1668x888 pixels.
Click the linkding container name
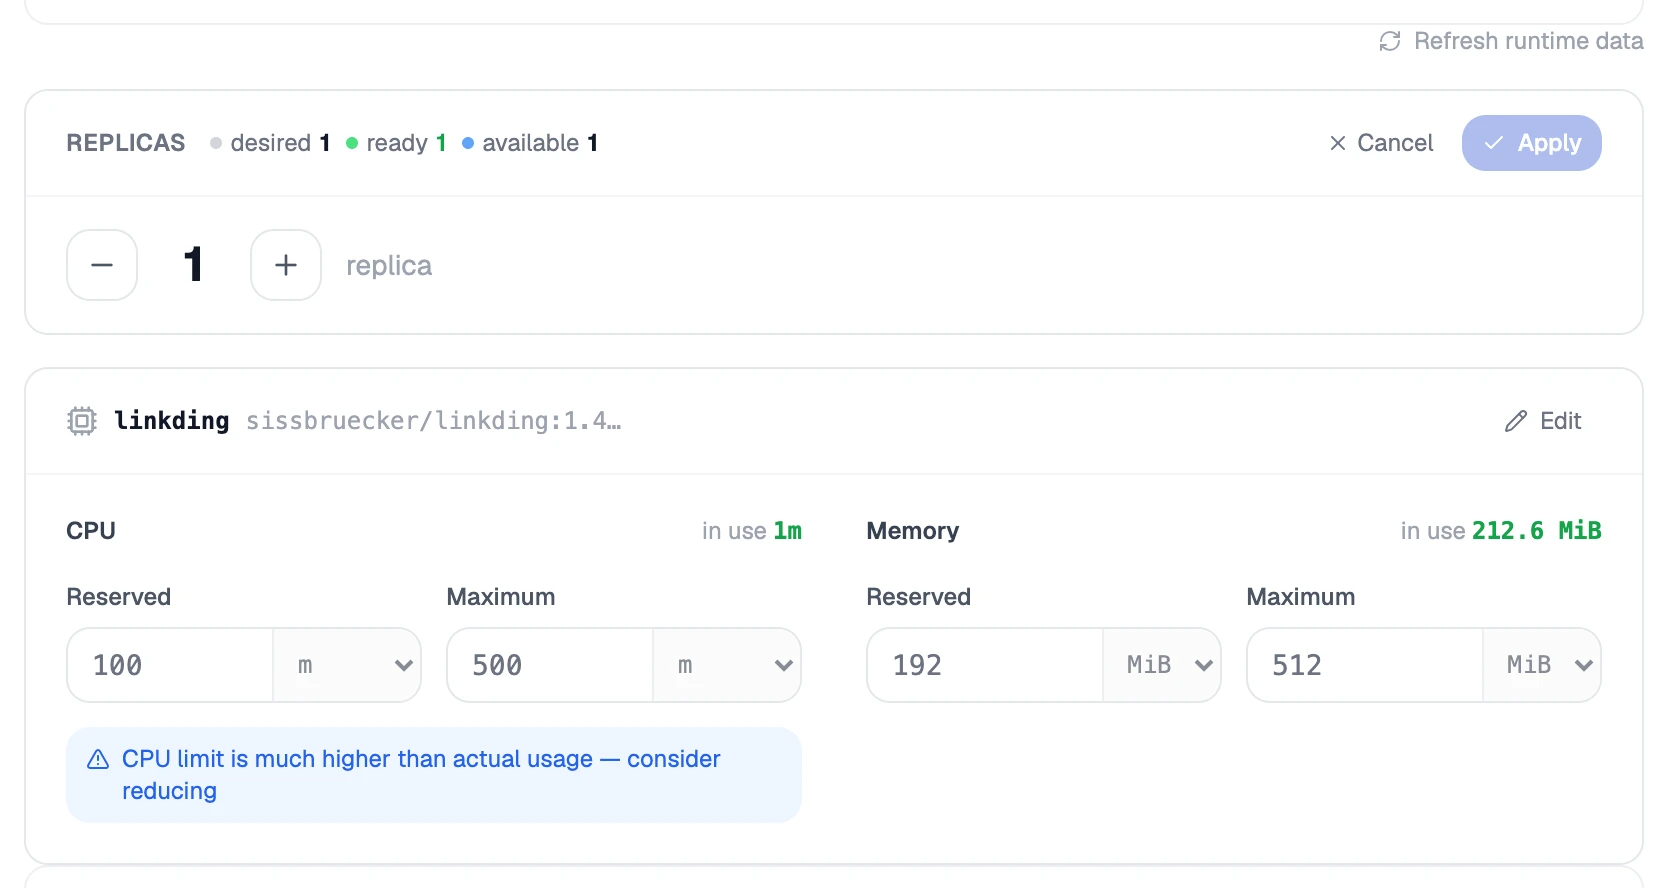172,421
